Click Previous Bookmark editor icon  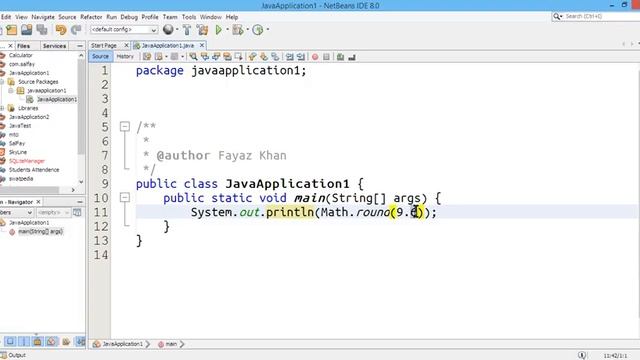point(252,57)
